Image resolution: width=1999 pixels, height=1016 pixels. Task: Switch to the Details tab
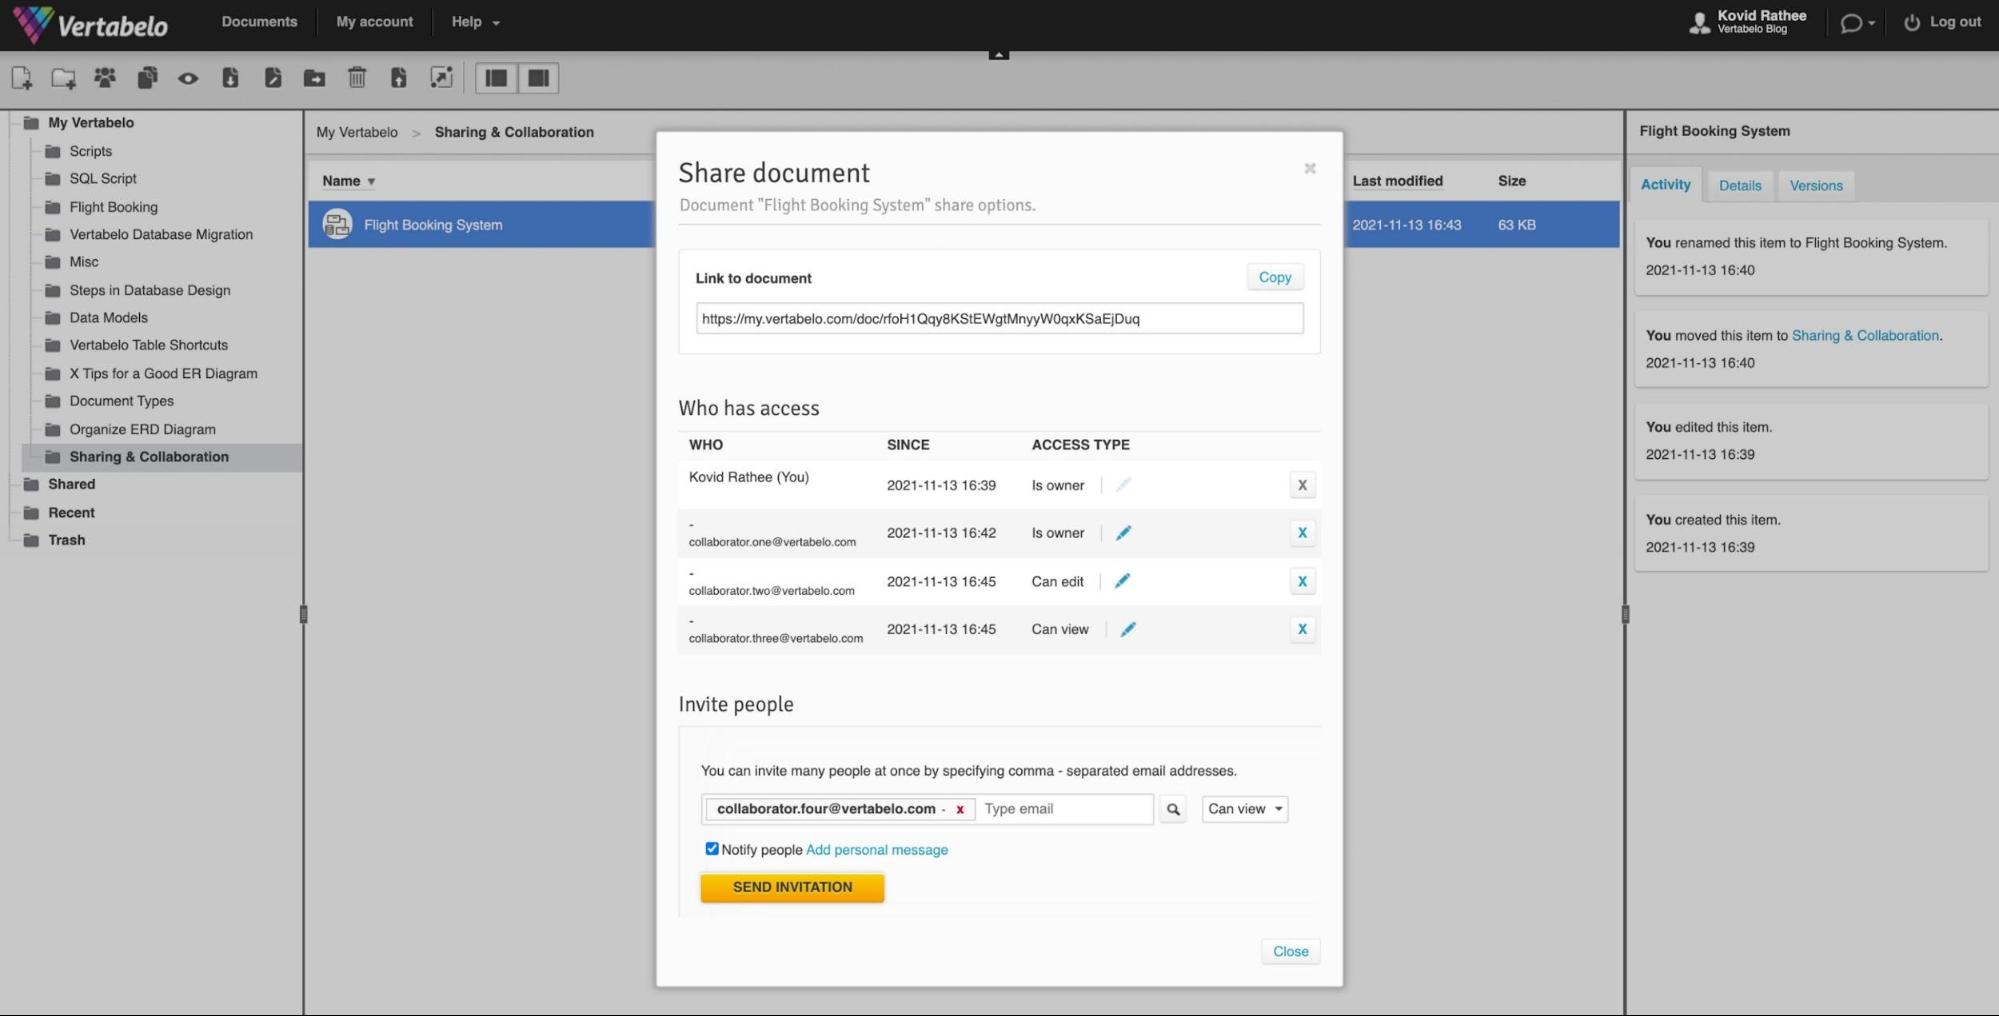coord(1740,186)
